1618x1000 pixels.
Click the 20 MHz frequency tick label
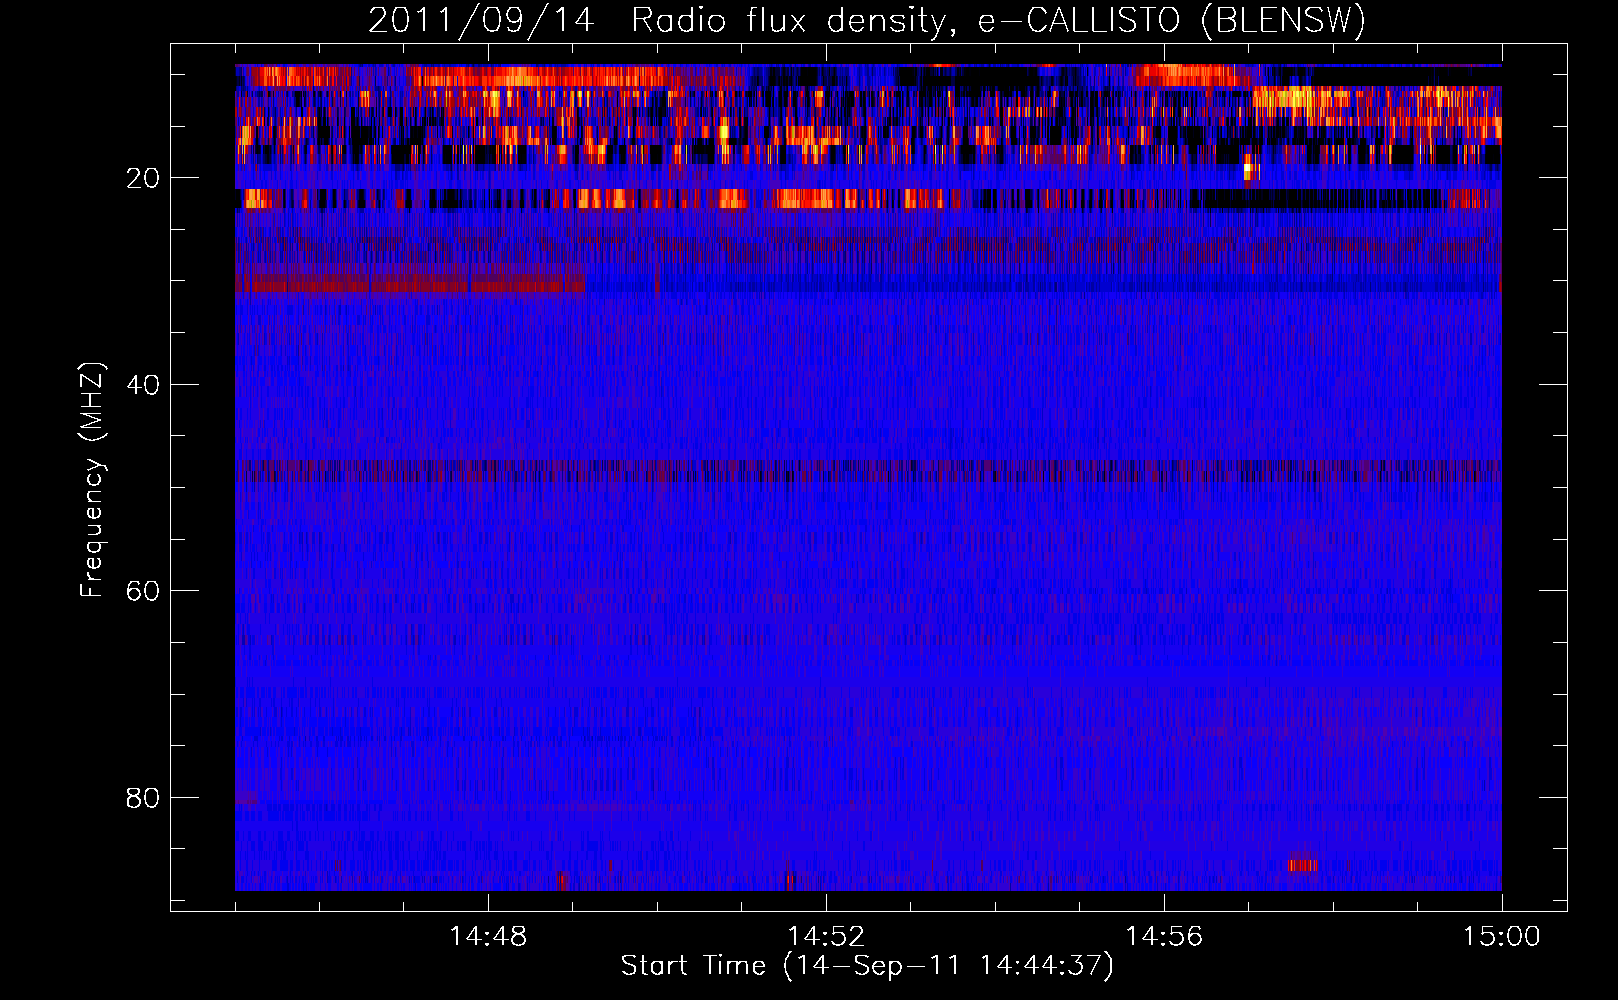coord(144,178)
